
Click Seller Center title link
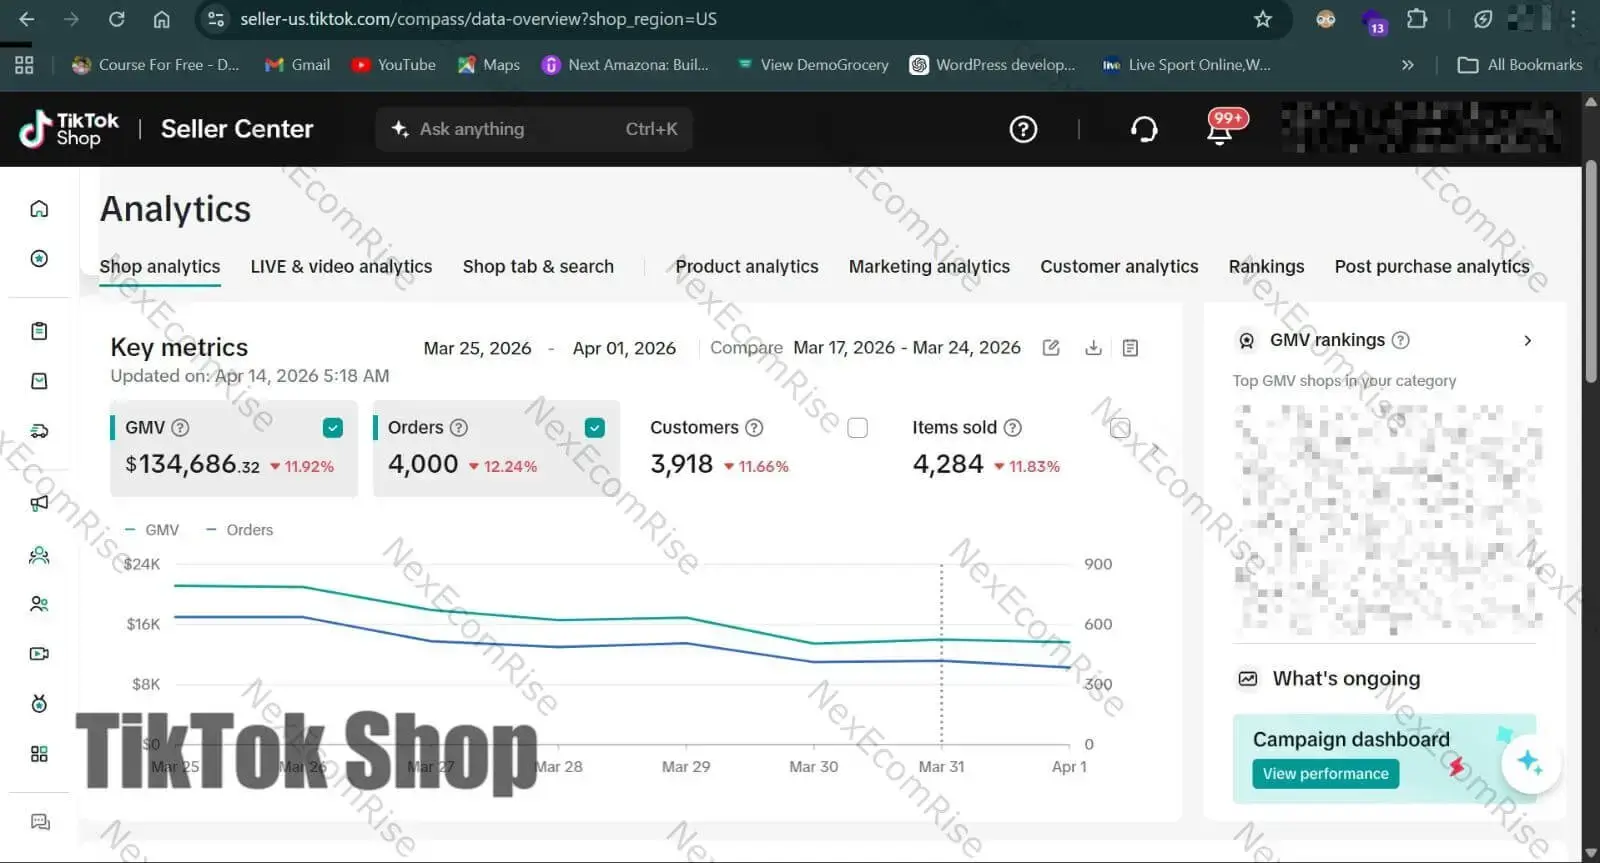click(237, 129)
